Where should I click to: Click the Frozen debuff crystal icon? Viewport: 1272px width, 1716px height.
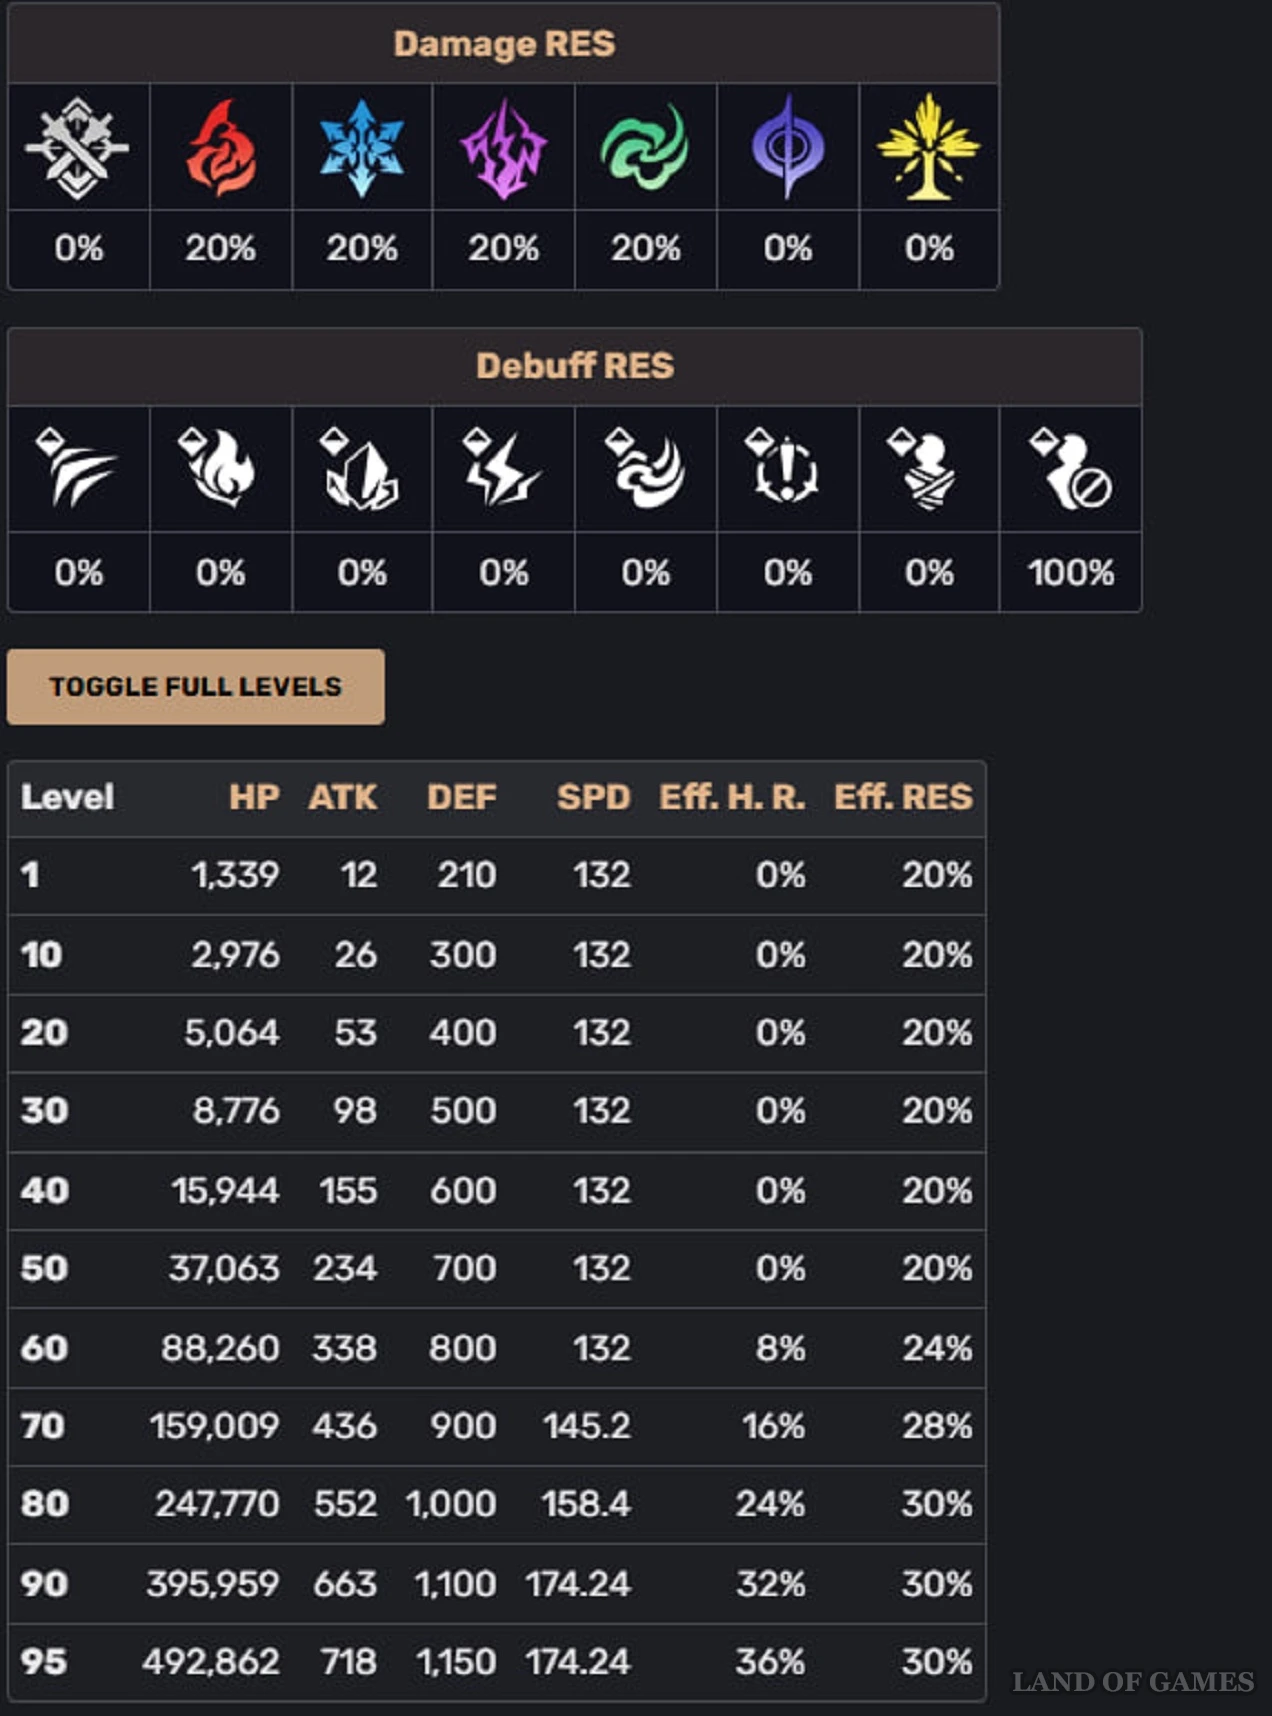pyautogui.click(x=359, y=469)
